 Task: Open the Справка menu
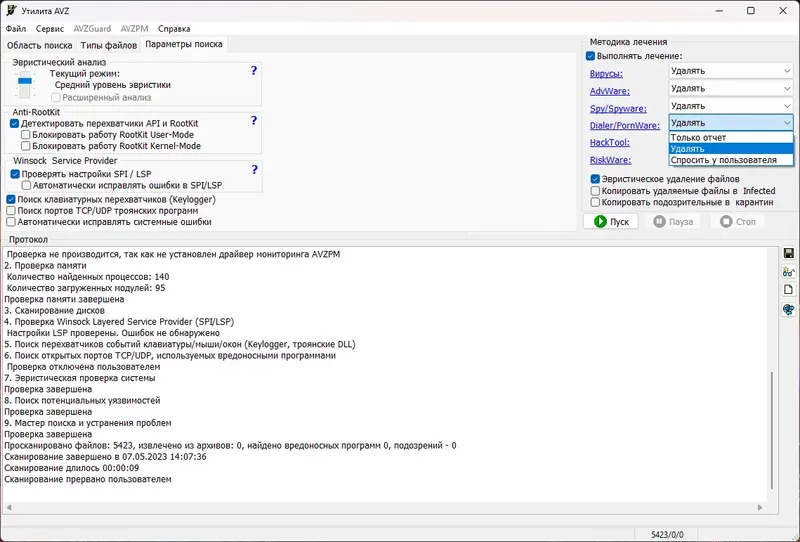174,29
